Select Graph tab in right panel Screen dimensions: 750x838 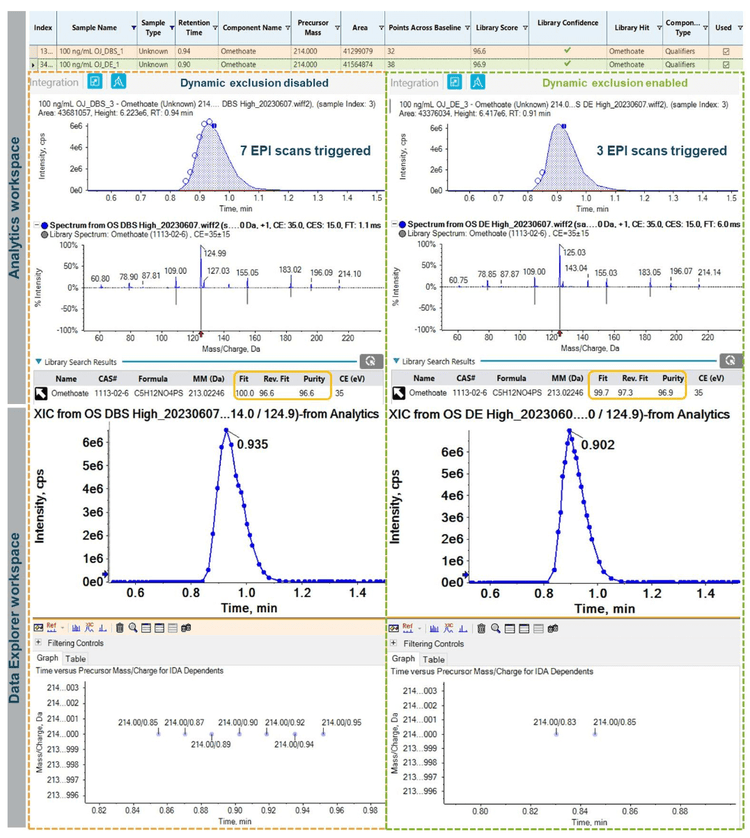[402, 659]
